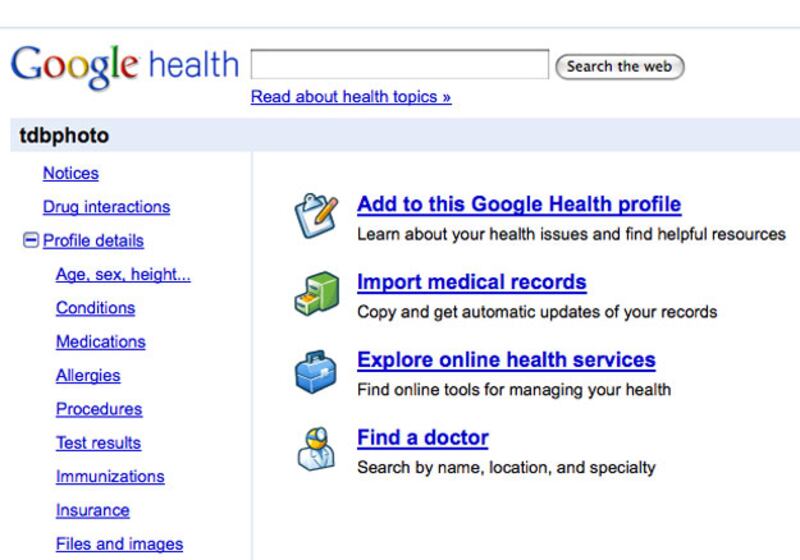Open Age, sex, height profile section
The width and height of the screenshot is (800, 560).
(123, 274)
